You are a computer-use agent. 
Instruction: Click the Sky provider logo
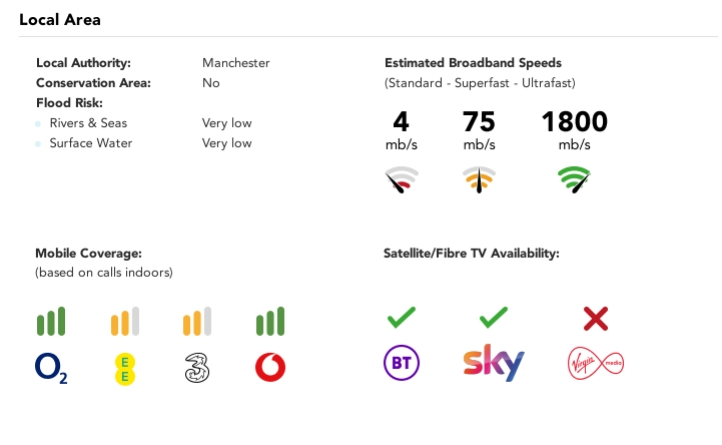(493, 363)
